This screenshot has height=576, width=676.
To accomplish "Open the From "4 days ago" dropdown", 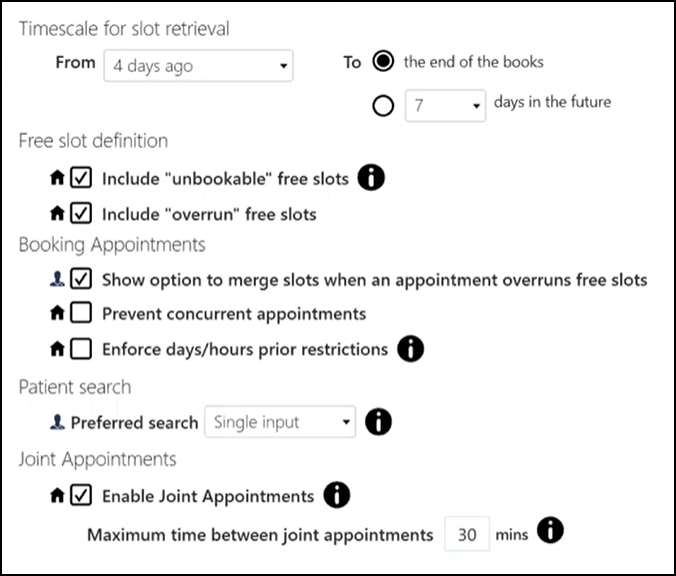I will click(x=198, y=67).
